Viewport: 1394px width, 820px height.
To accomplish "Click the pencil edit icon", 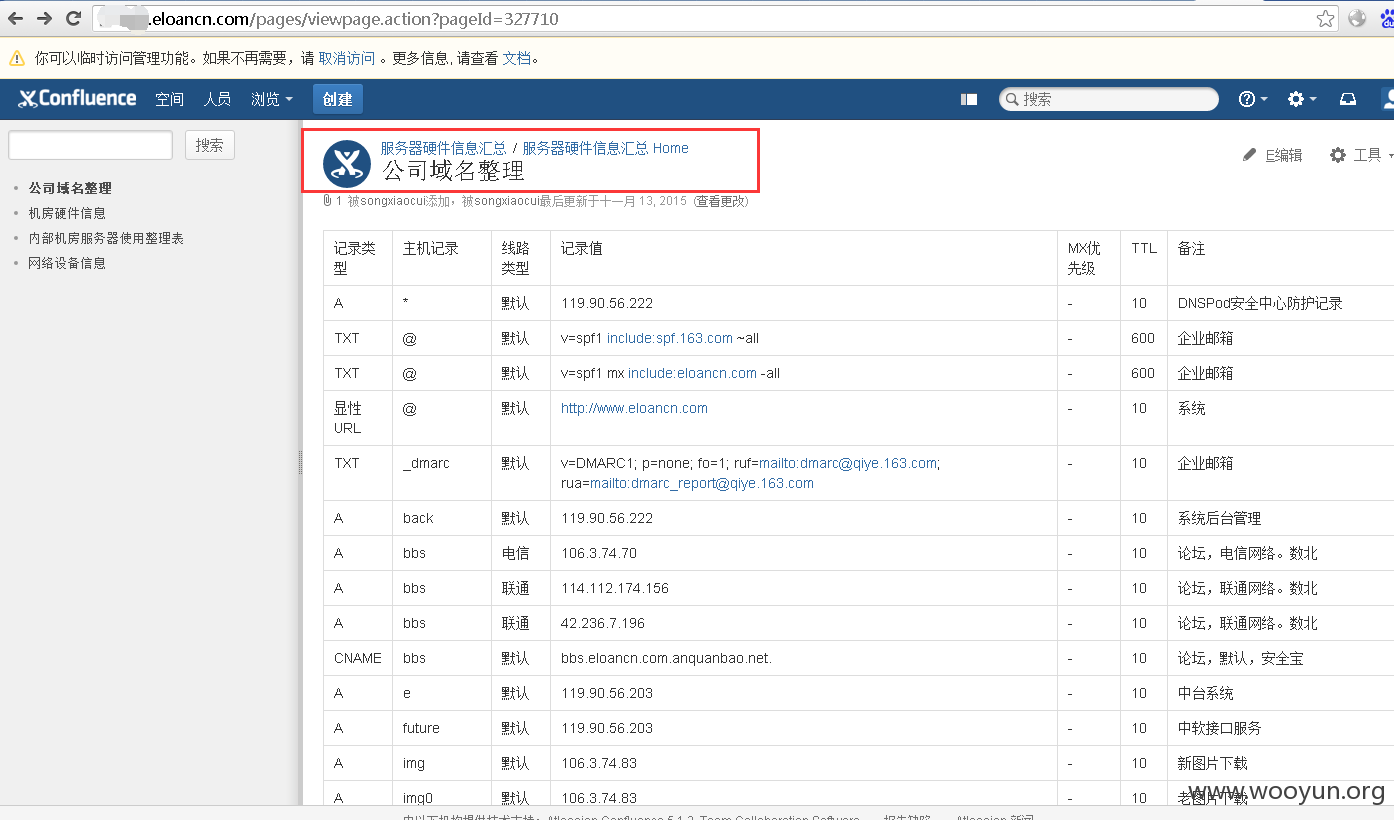I will (x=1249, y=155).
